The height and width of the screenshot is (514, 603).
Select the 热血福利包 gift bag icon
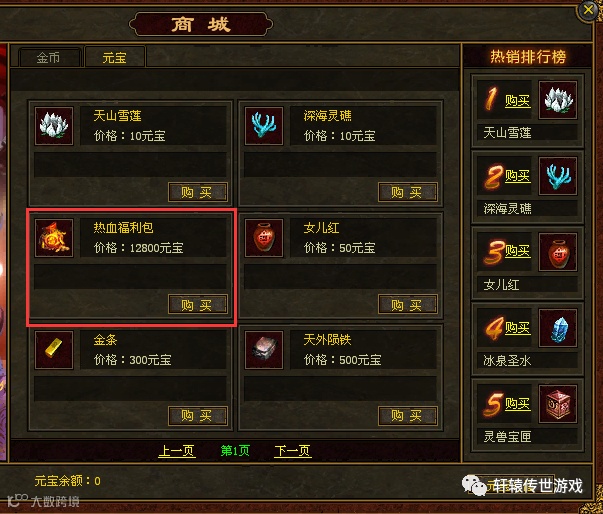(54, 238)
